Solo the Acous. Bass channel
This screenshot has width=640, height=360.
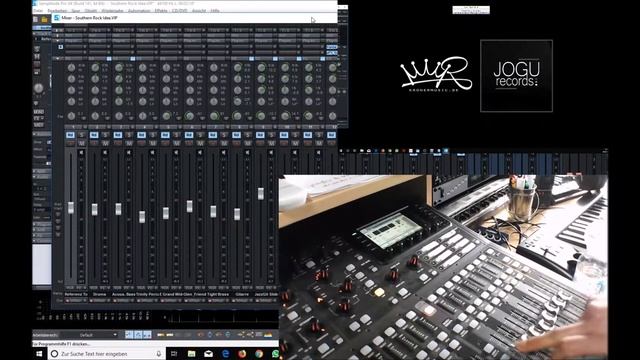coord(129,135)
